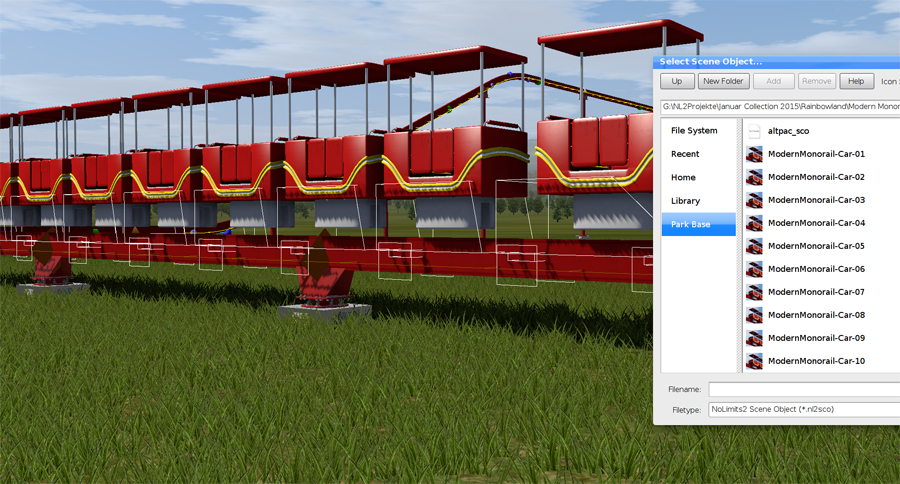900x484 pixels.
Task: Select the ModernMonorail-Car-10 icon
Action: 755,361
